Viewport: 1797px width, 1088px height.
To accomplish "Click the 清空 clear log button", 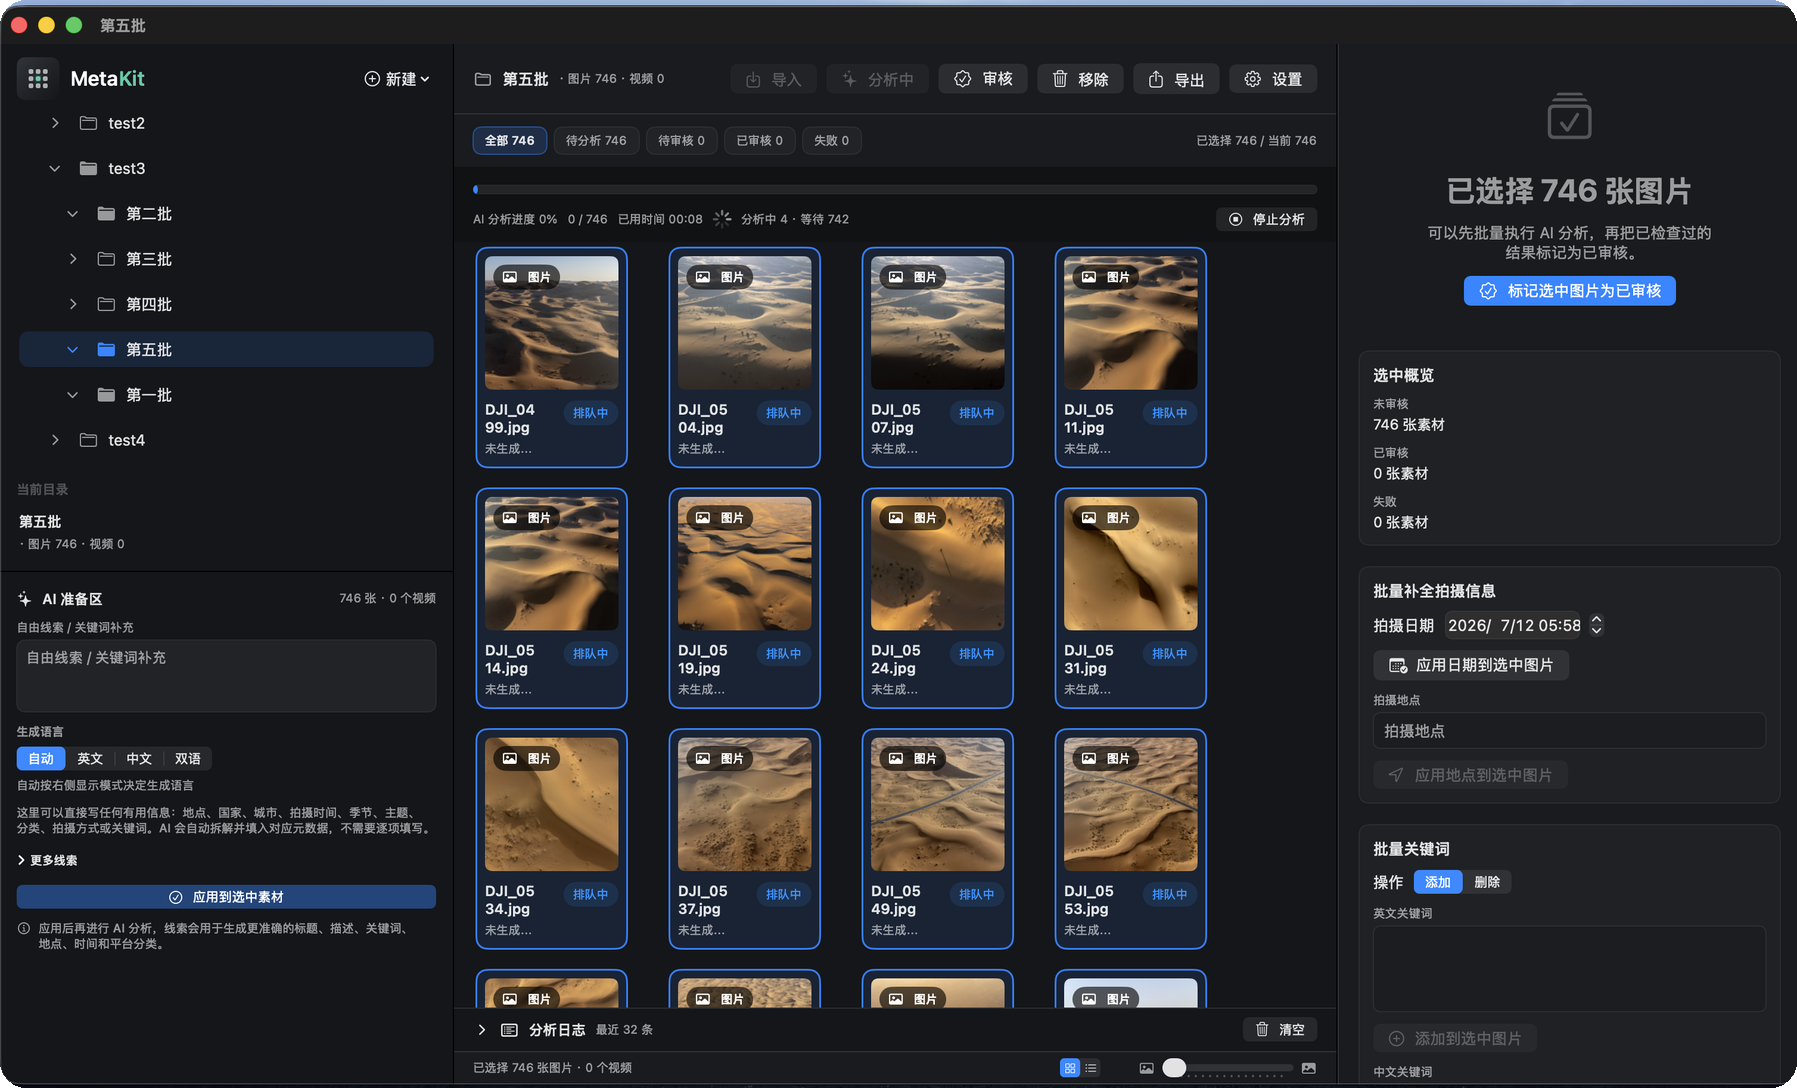I will 1280,1029.
